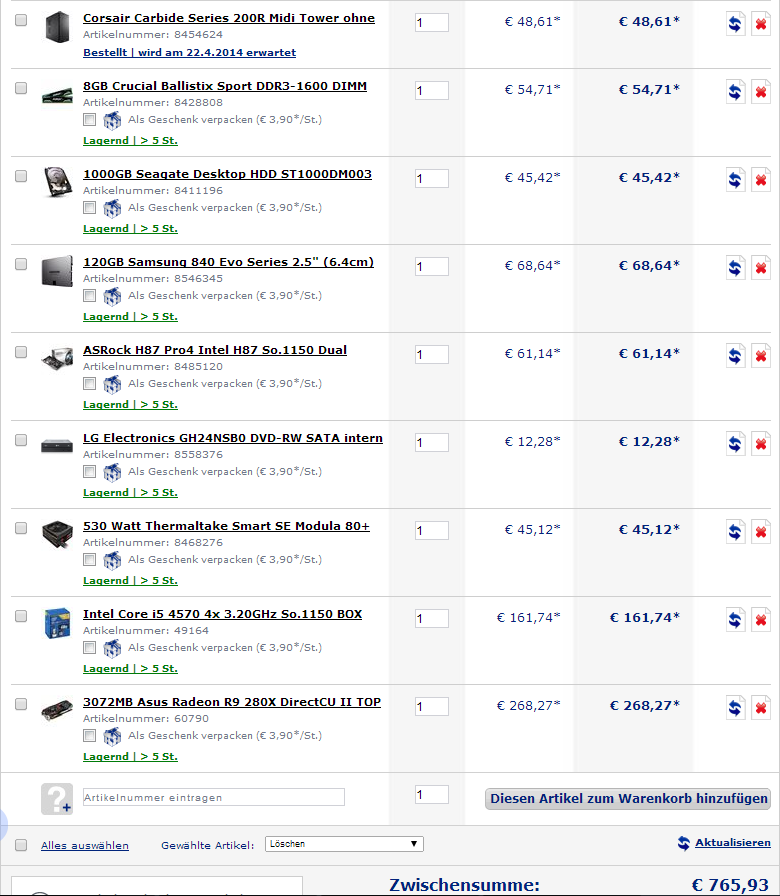Refresh the ASRock H87 Pro4 row
The image size is (780, 896).
735,356
